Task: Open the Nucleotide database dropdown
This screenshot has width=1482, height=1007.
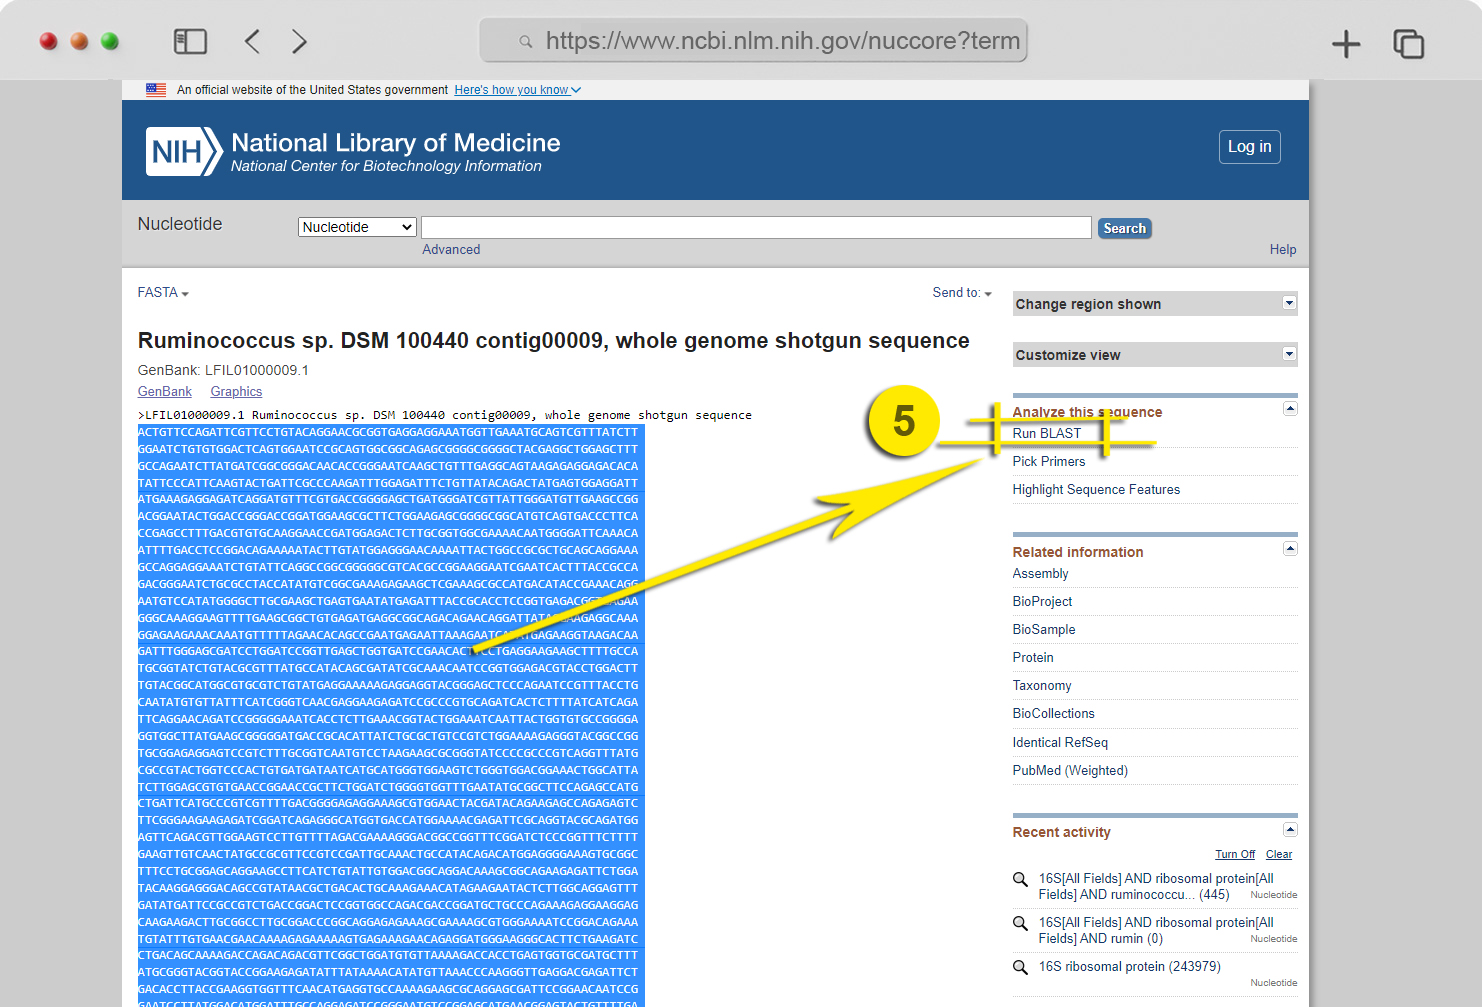Action: pyautogui.click(x=357, y=227)
